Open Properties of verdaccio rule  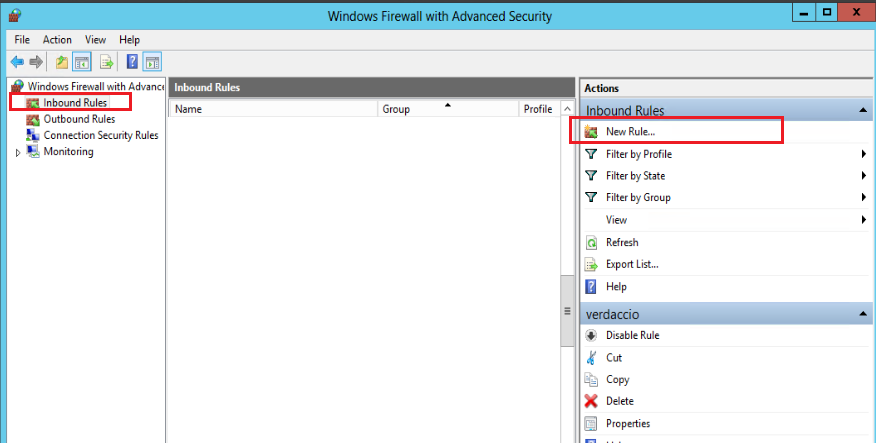click(628, 423)
